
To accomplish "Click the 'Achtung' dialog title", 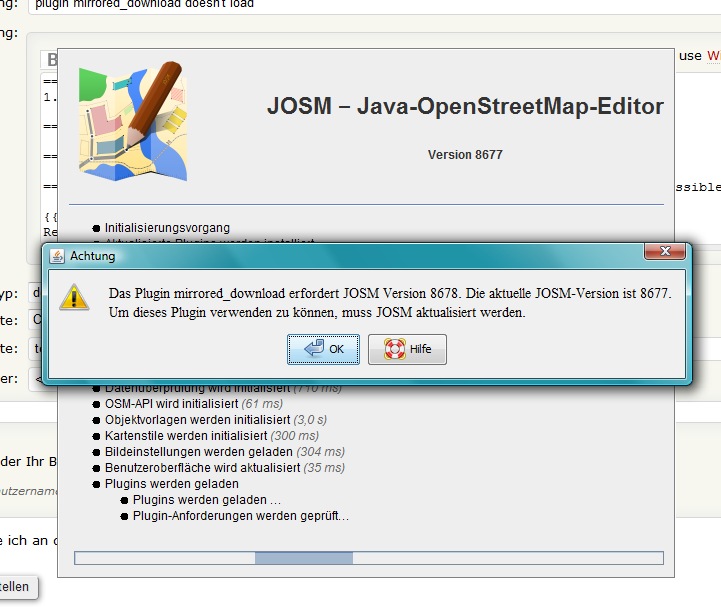I will pyautogui.click(x=92, y=256).
